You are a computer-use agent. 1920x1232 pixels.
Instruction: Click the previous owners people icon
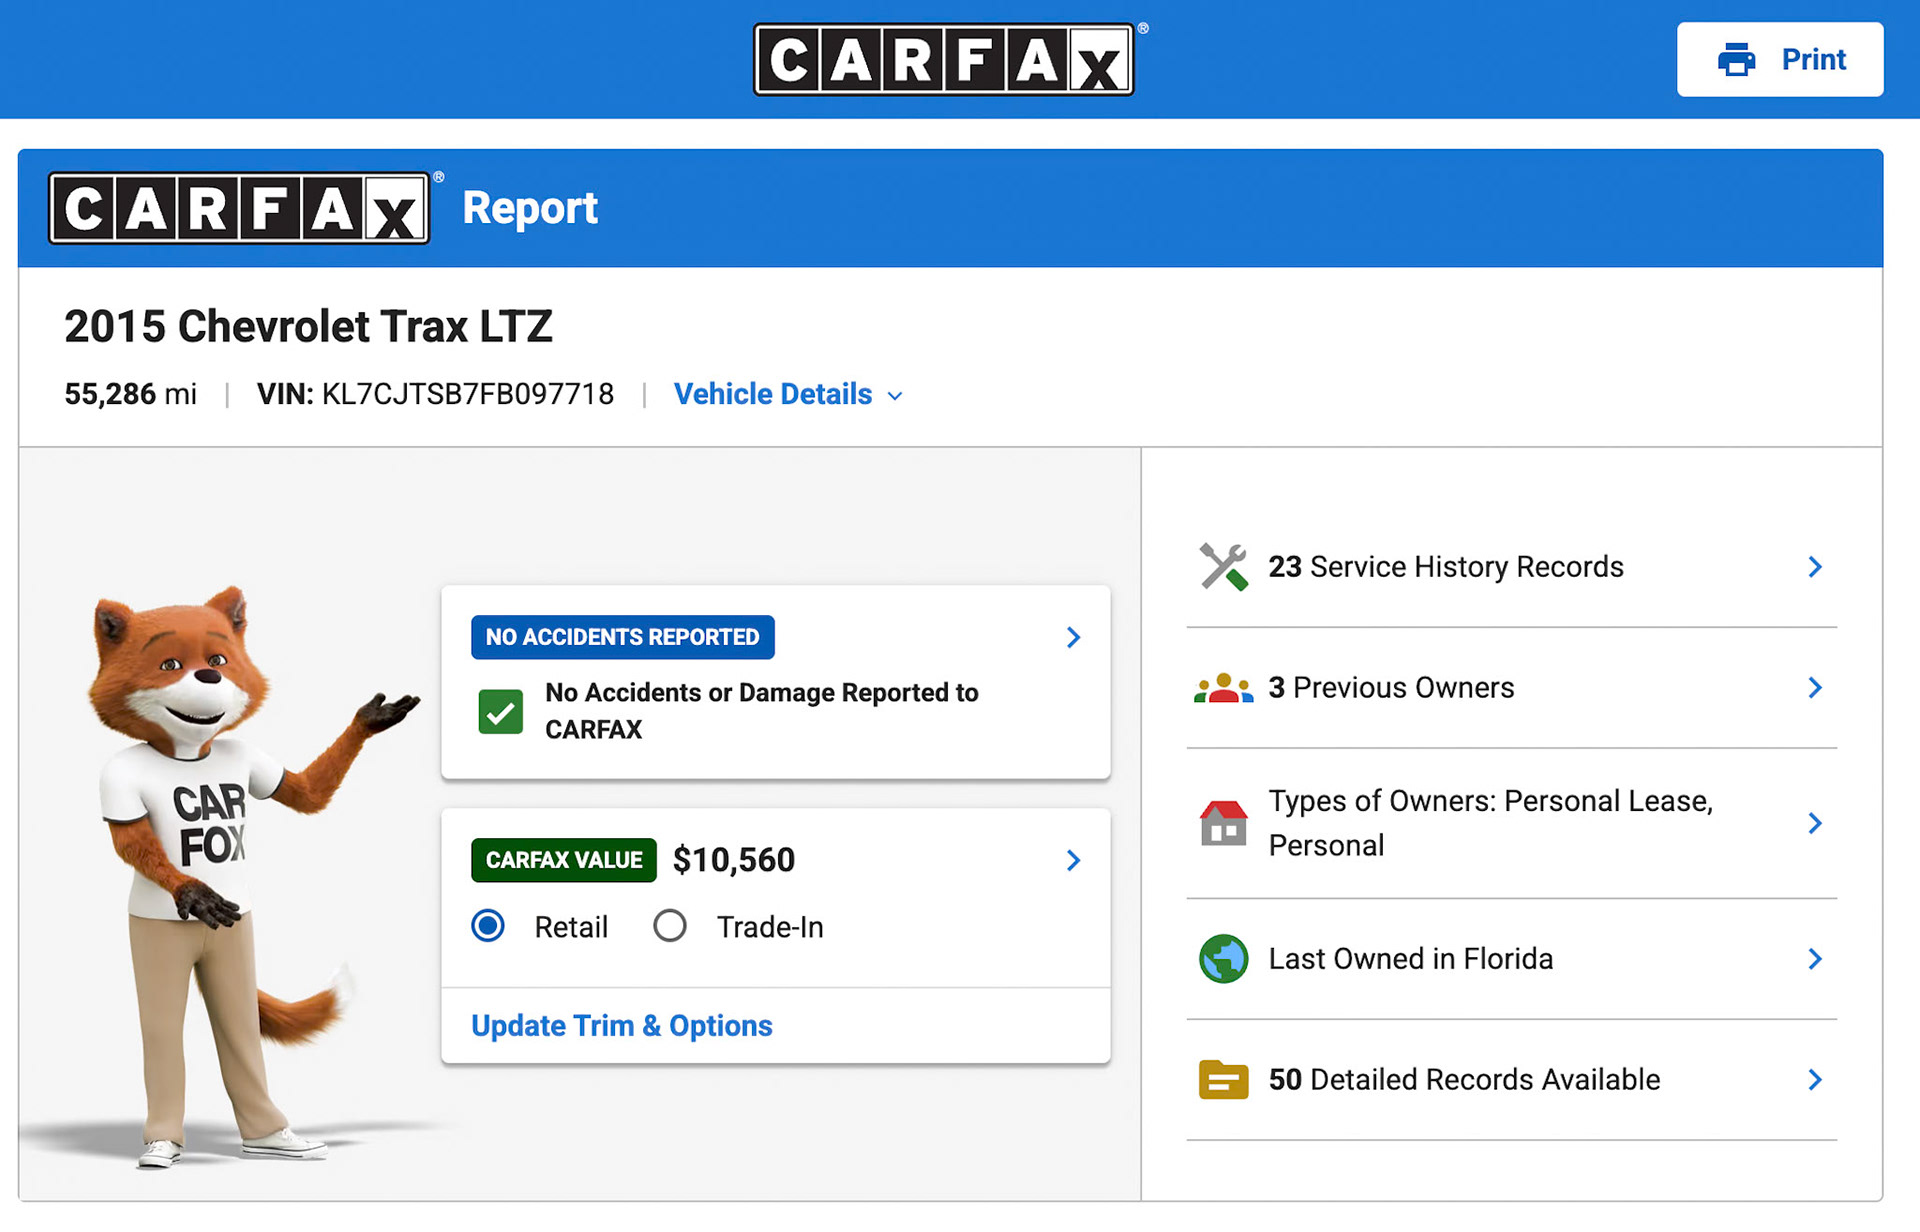tap(1223, 688)
